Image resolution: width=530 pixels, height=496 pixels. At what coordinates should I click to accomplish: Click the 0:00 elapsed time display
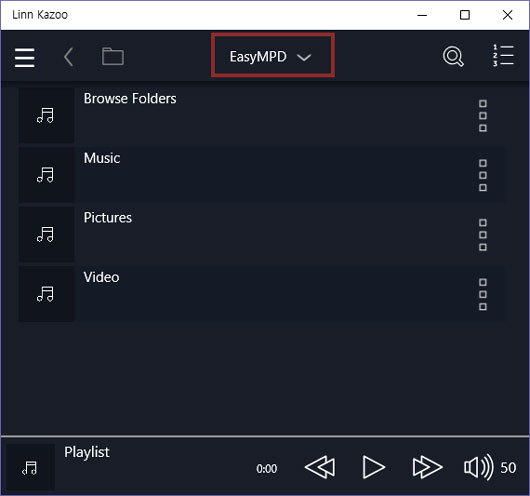pyautogui.click(x=267, y=469)
